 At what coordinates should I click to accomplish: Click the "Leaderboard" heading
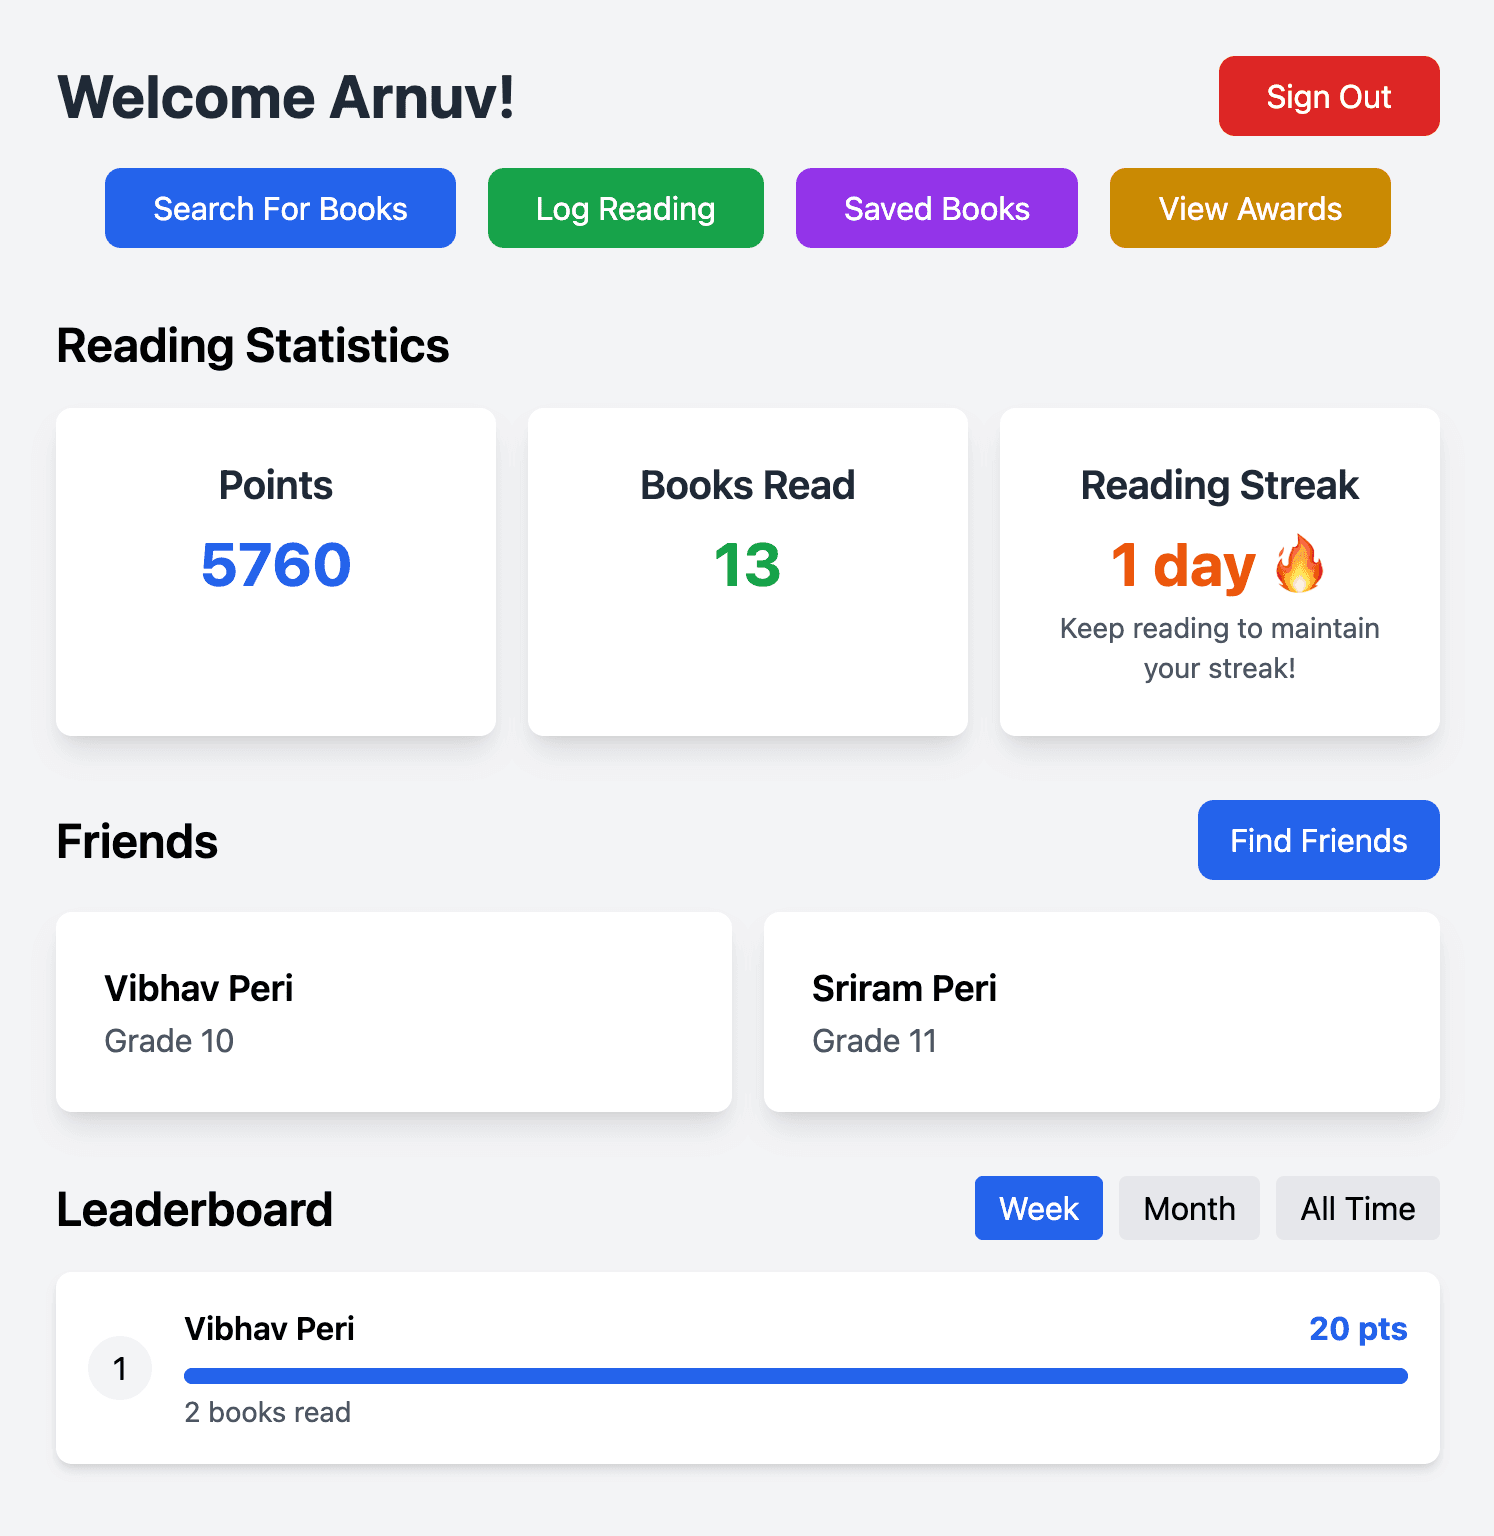point(195,1209)
